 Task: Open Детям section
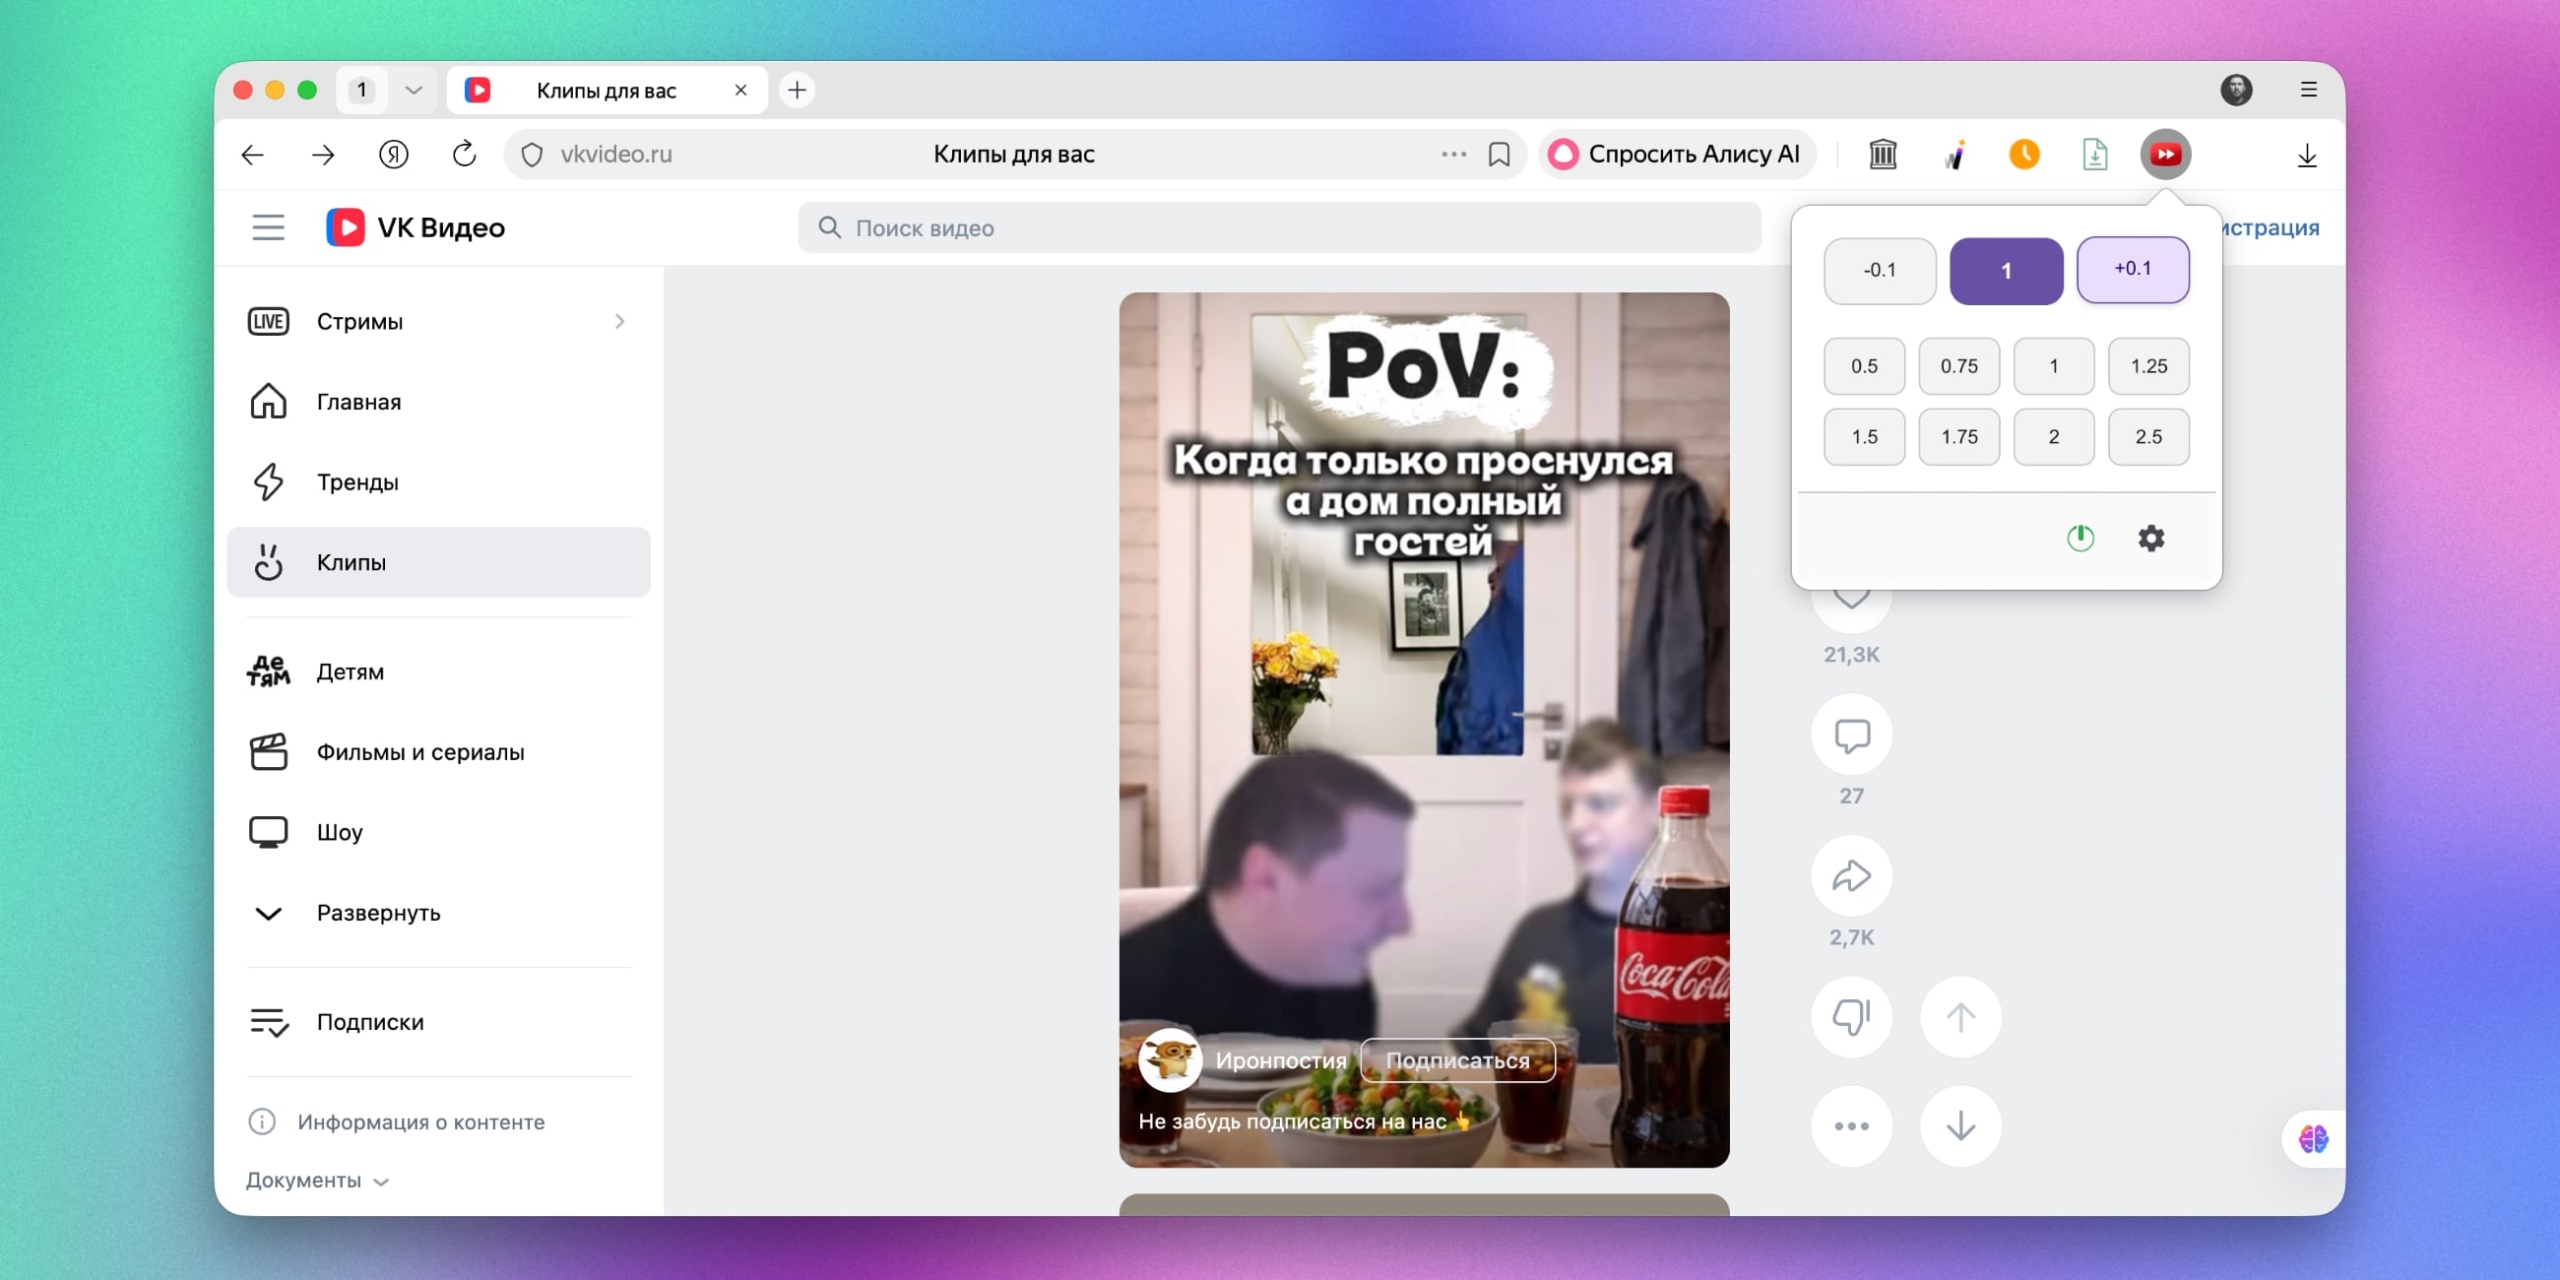coord(439,672)
